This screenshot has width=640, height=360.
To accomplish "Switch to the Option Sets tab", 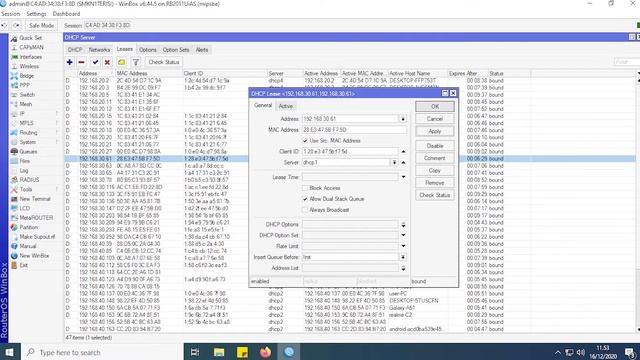I will coord(176,49).
